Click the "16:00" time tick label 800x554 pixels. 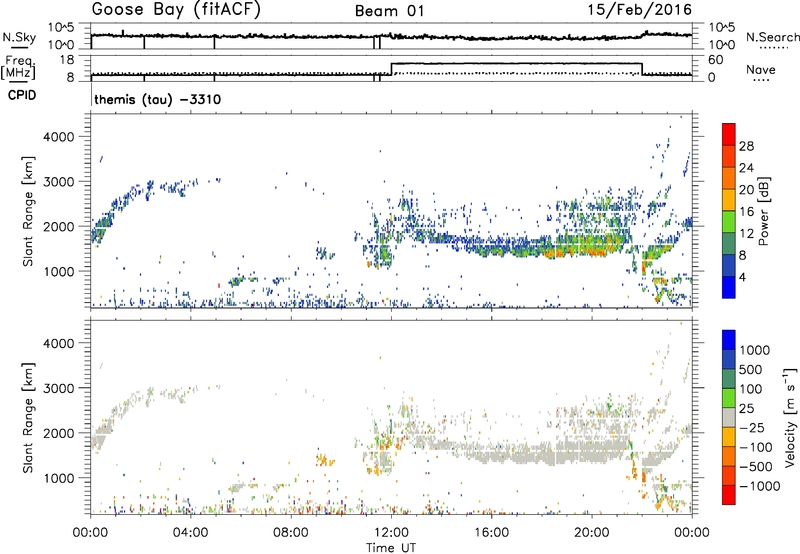[491, 533]
